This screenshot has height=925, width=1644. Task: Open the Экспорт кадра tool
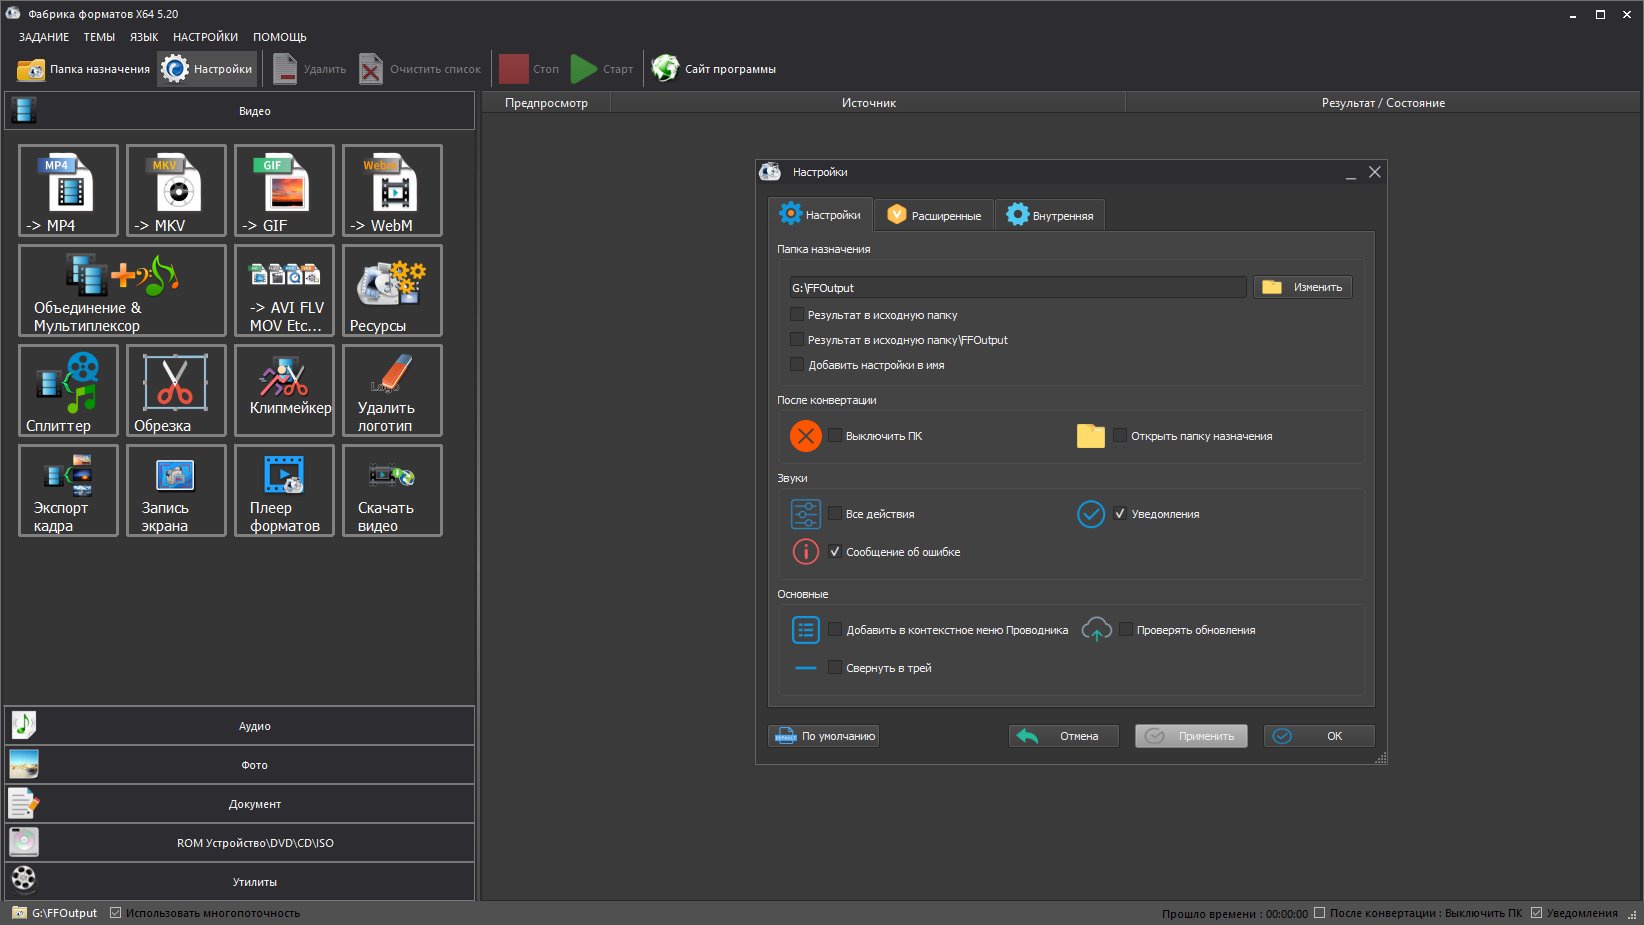pos(68,490)
